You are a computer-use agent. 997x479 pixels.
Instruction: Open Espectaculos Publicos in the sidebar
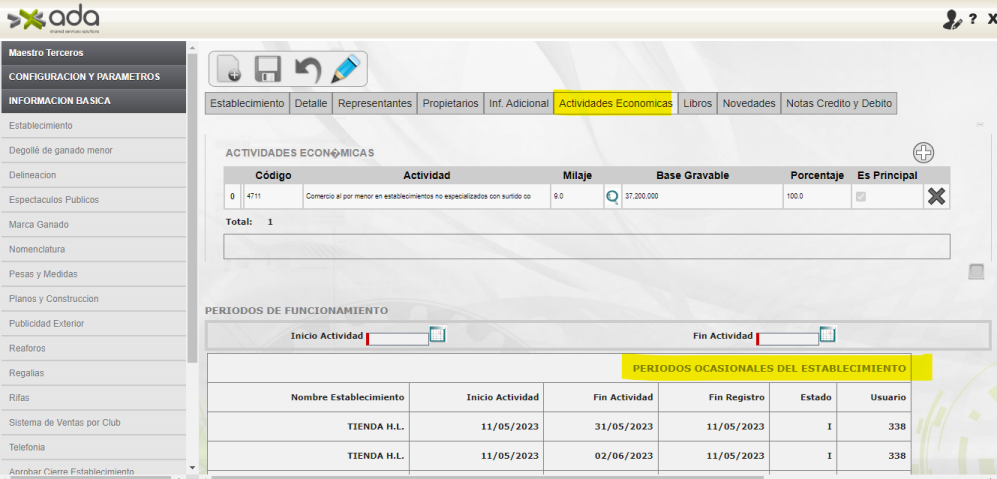coord(54,200)
